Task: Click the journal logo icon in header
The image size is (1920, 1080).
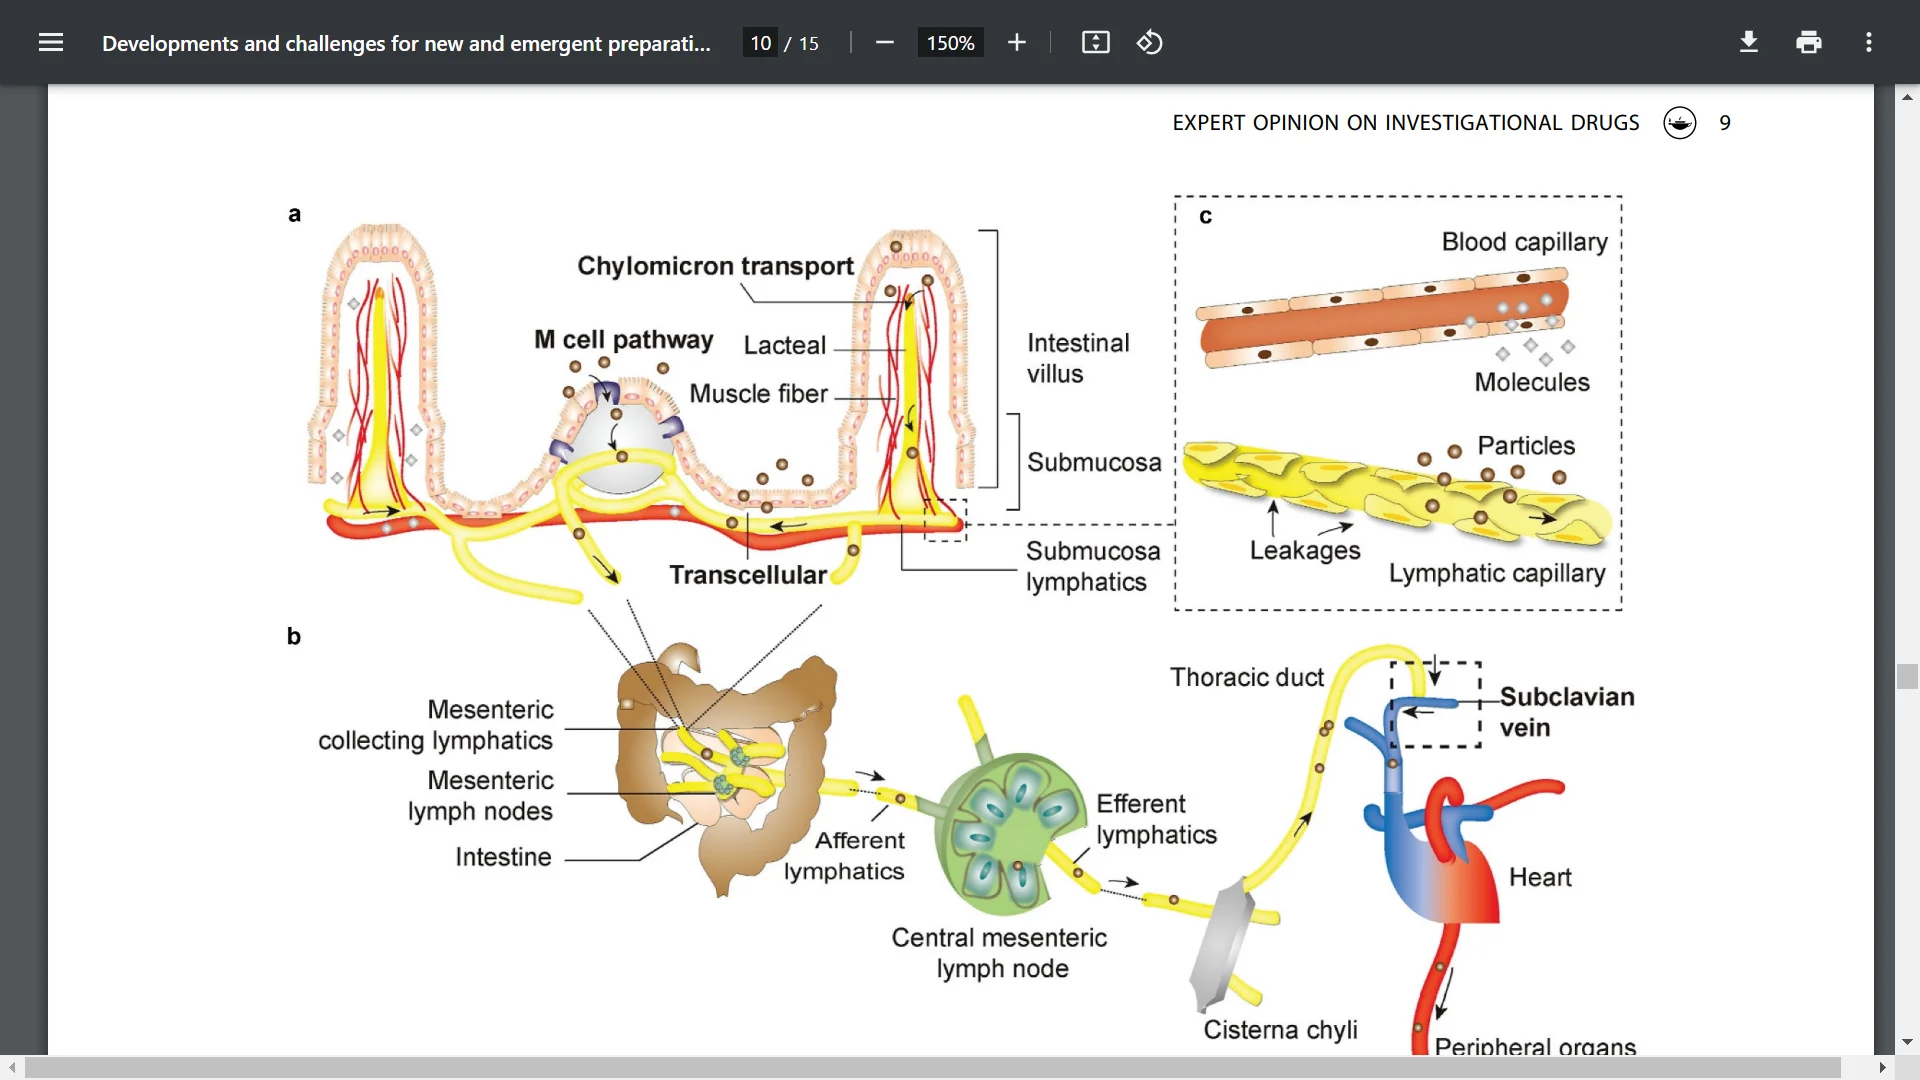Action: coord(1680,123)
